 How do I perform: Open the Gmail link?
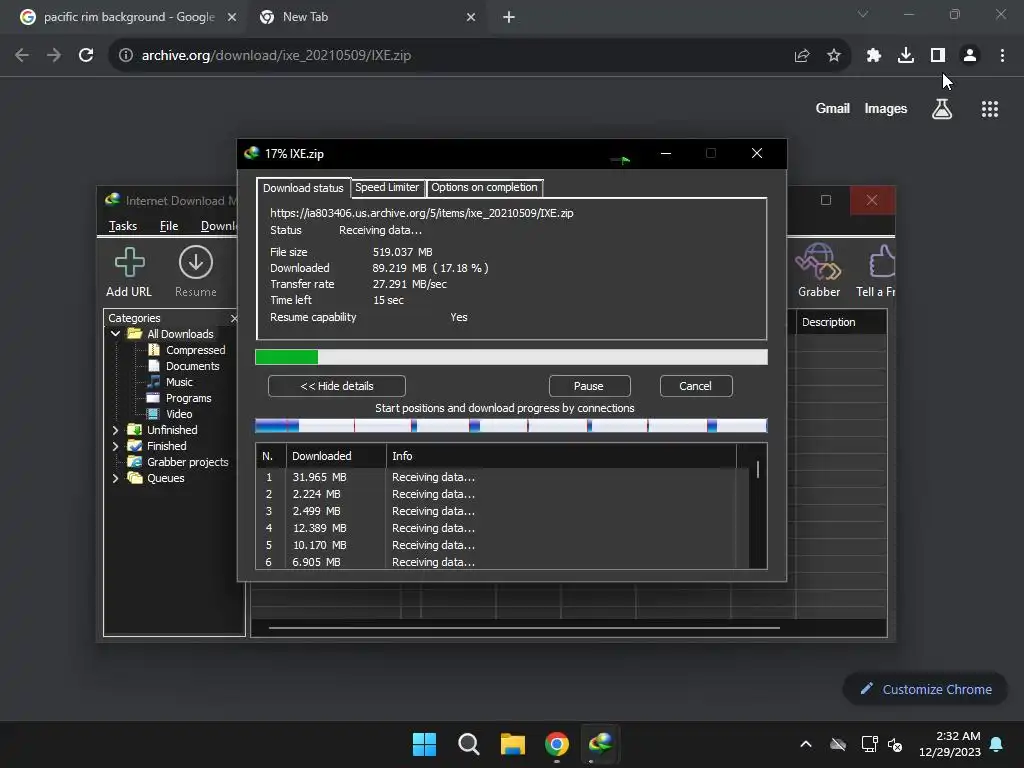click(832, 108)
